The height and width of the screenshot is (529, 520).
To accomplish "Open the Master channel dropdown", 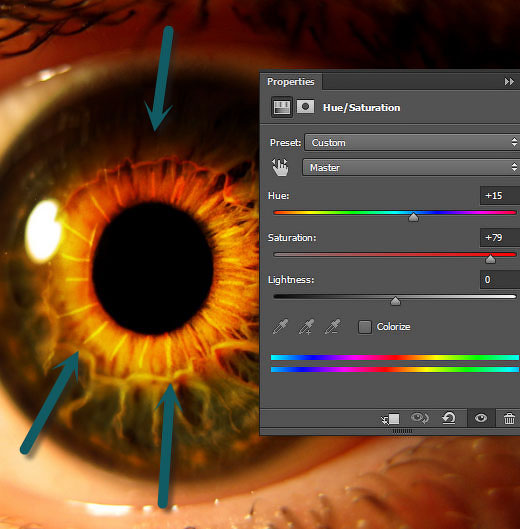I will (x=411, y=168).
